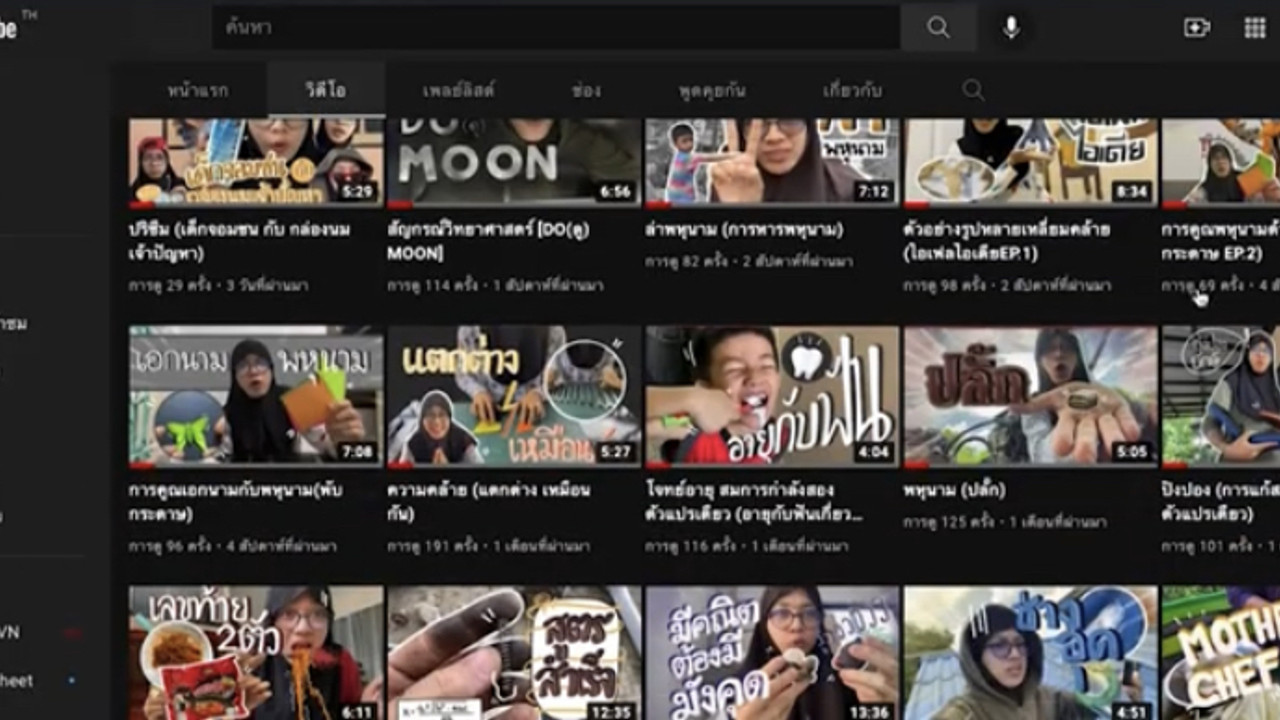The height and width of the screenshot is (720, 1280).
Task: Open the DO MOON video thumbnail
Action: click(514, 162)
